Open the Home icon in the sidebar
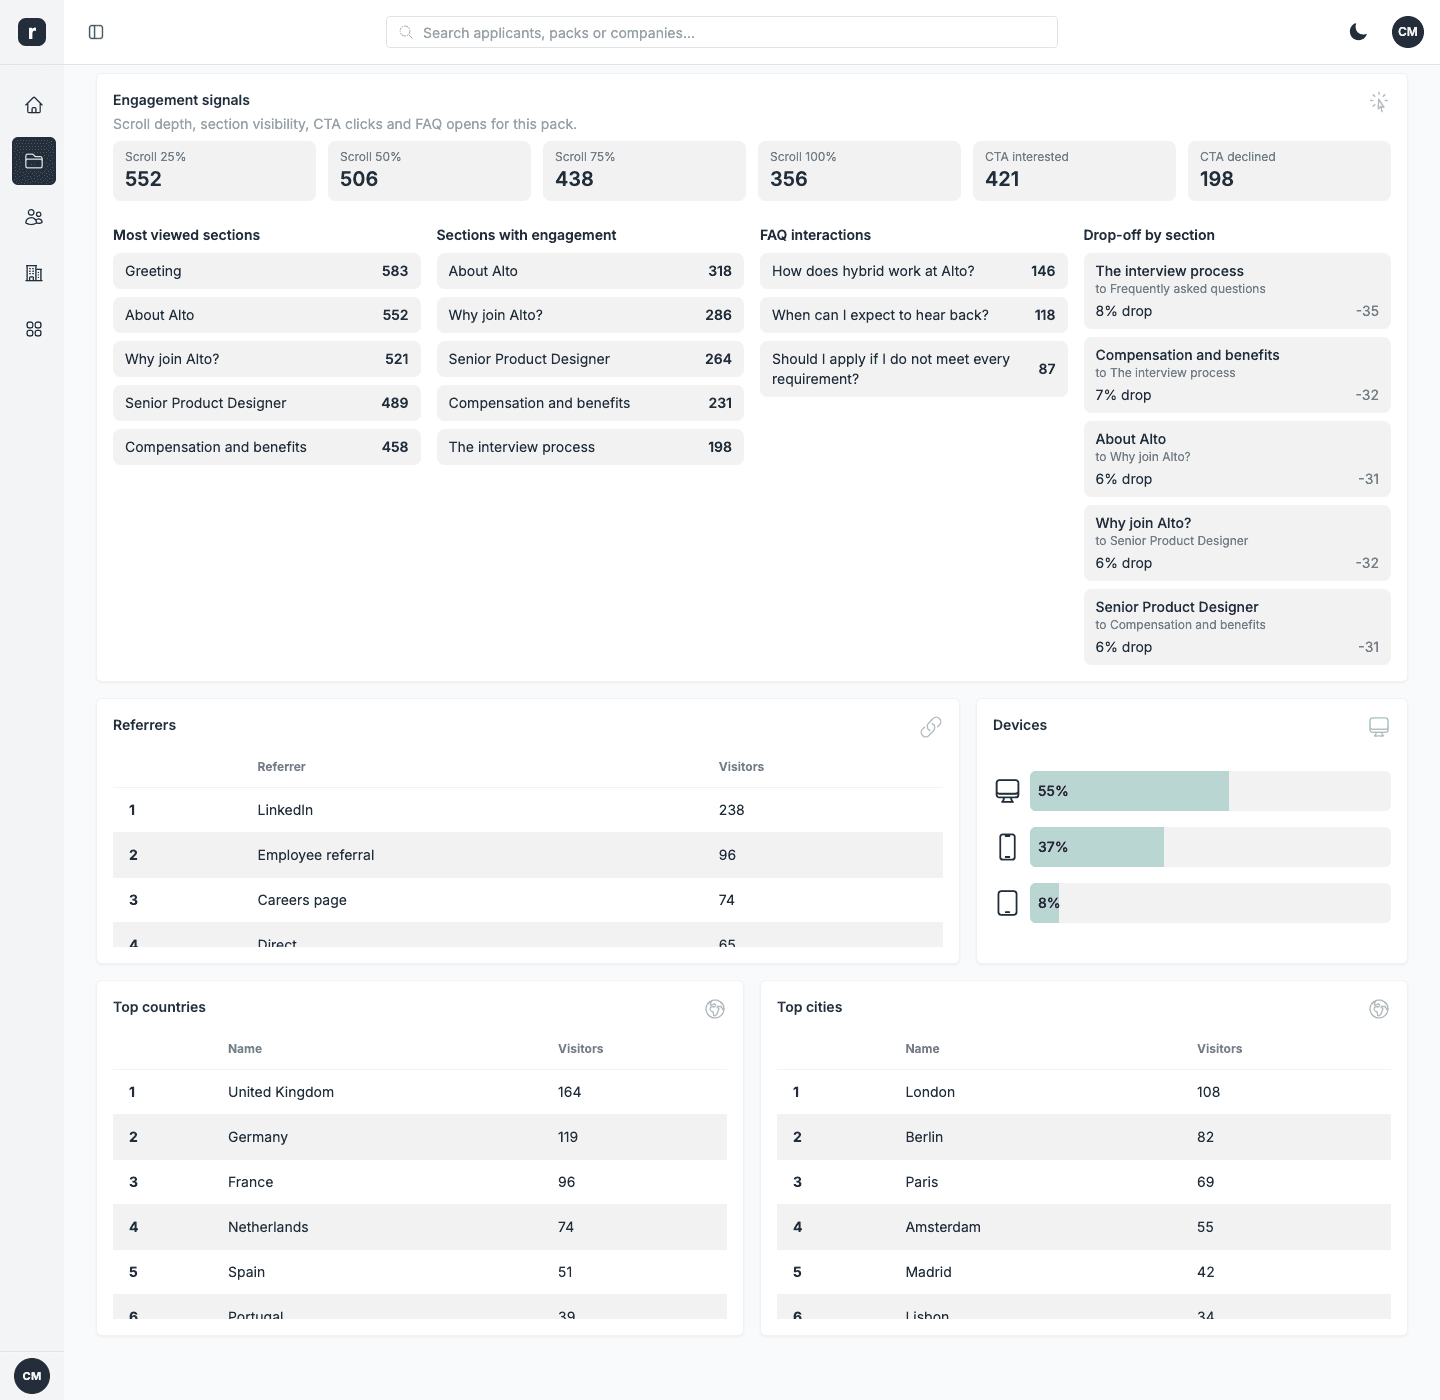The width and height of the screenshot is (1440, 1400). (x=34, y=105)
